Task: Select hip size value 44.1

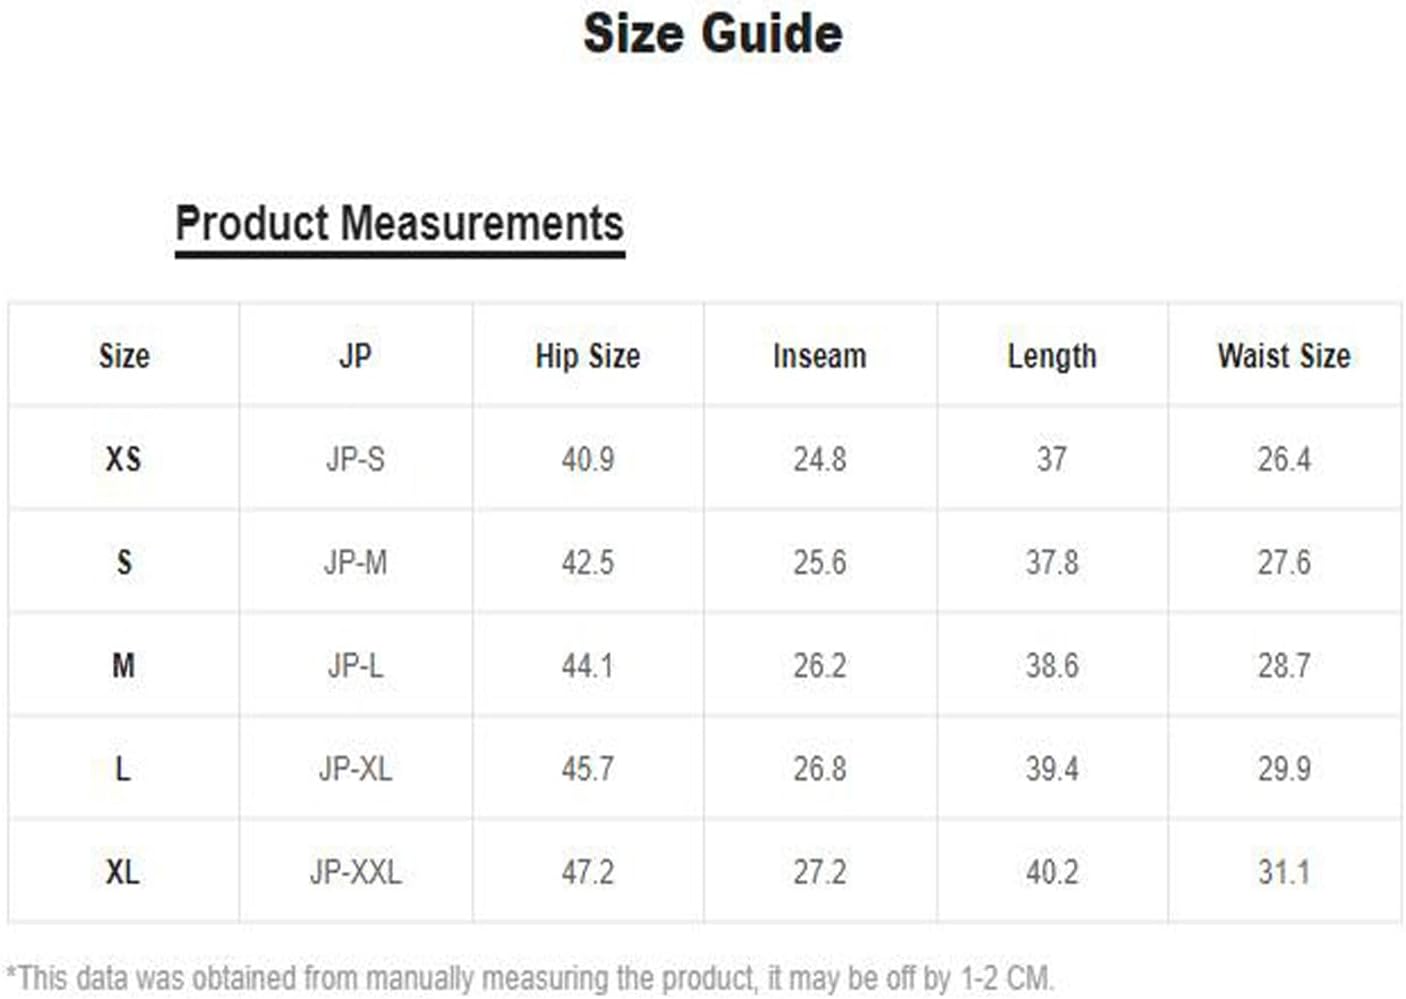Action: 587,666
